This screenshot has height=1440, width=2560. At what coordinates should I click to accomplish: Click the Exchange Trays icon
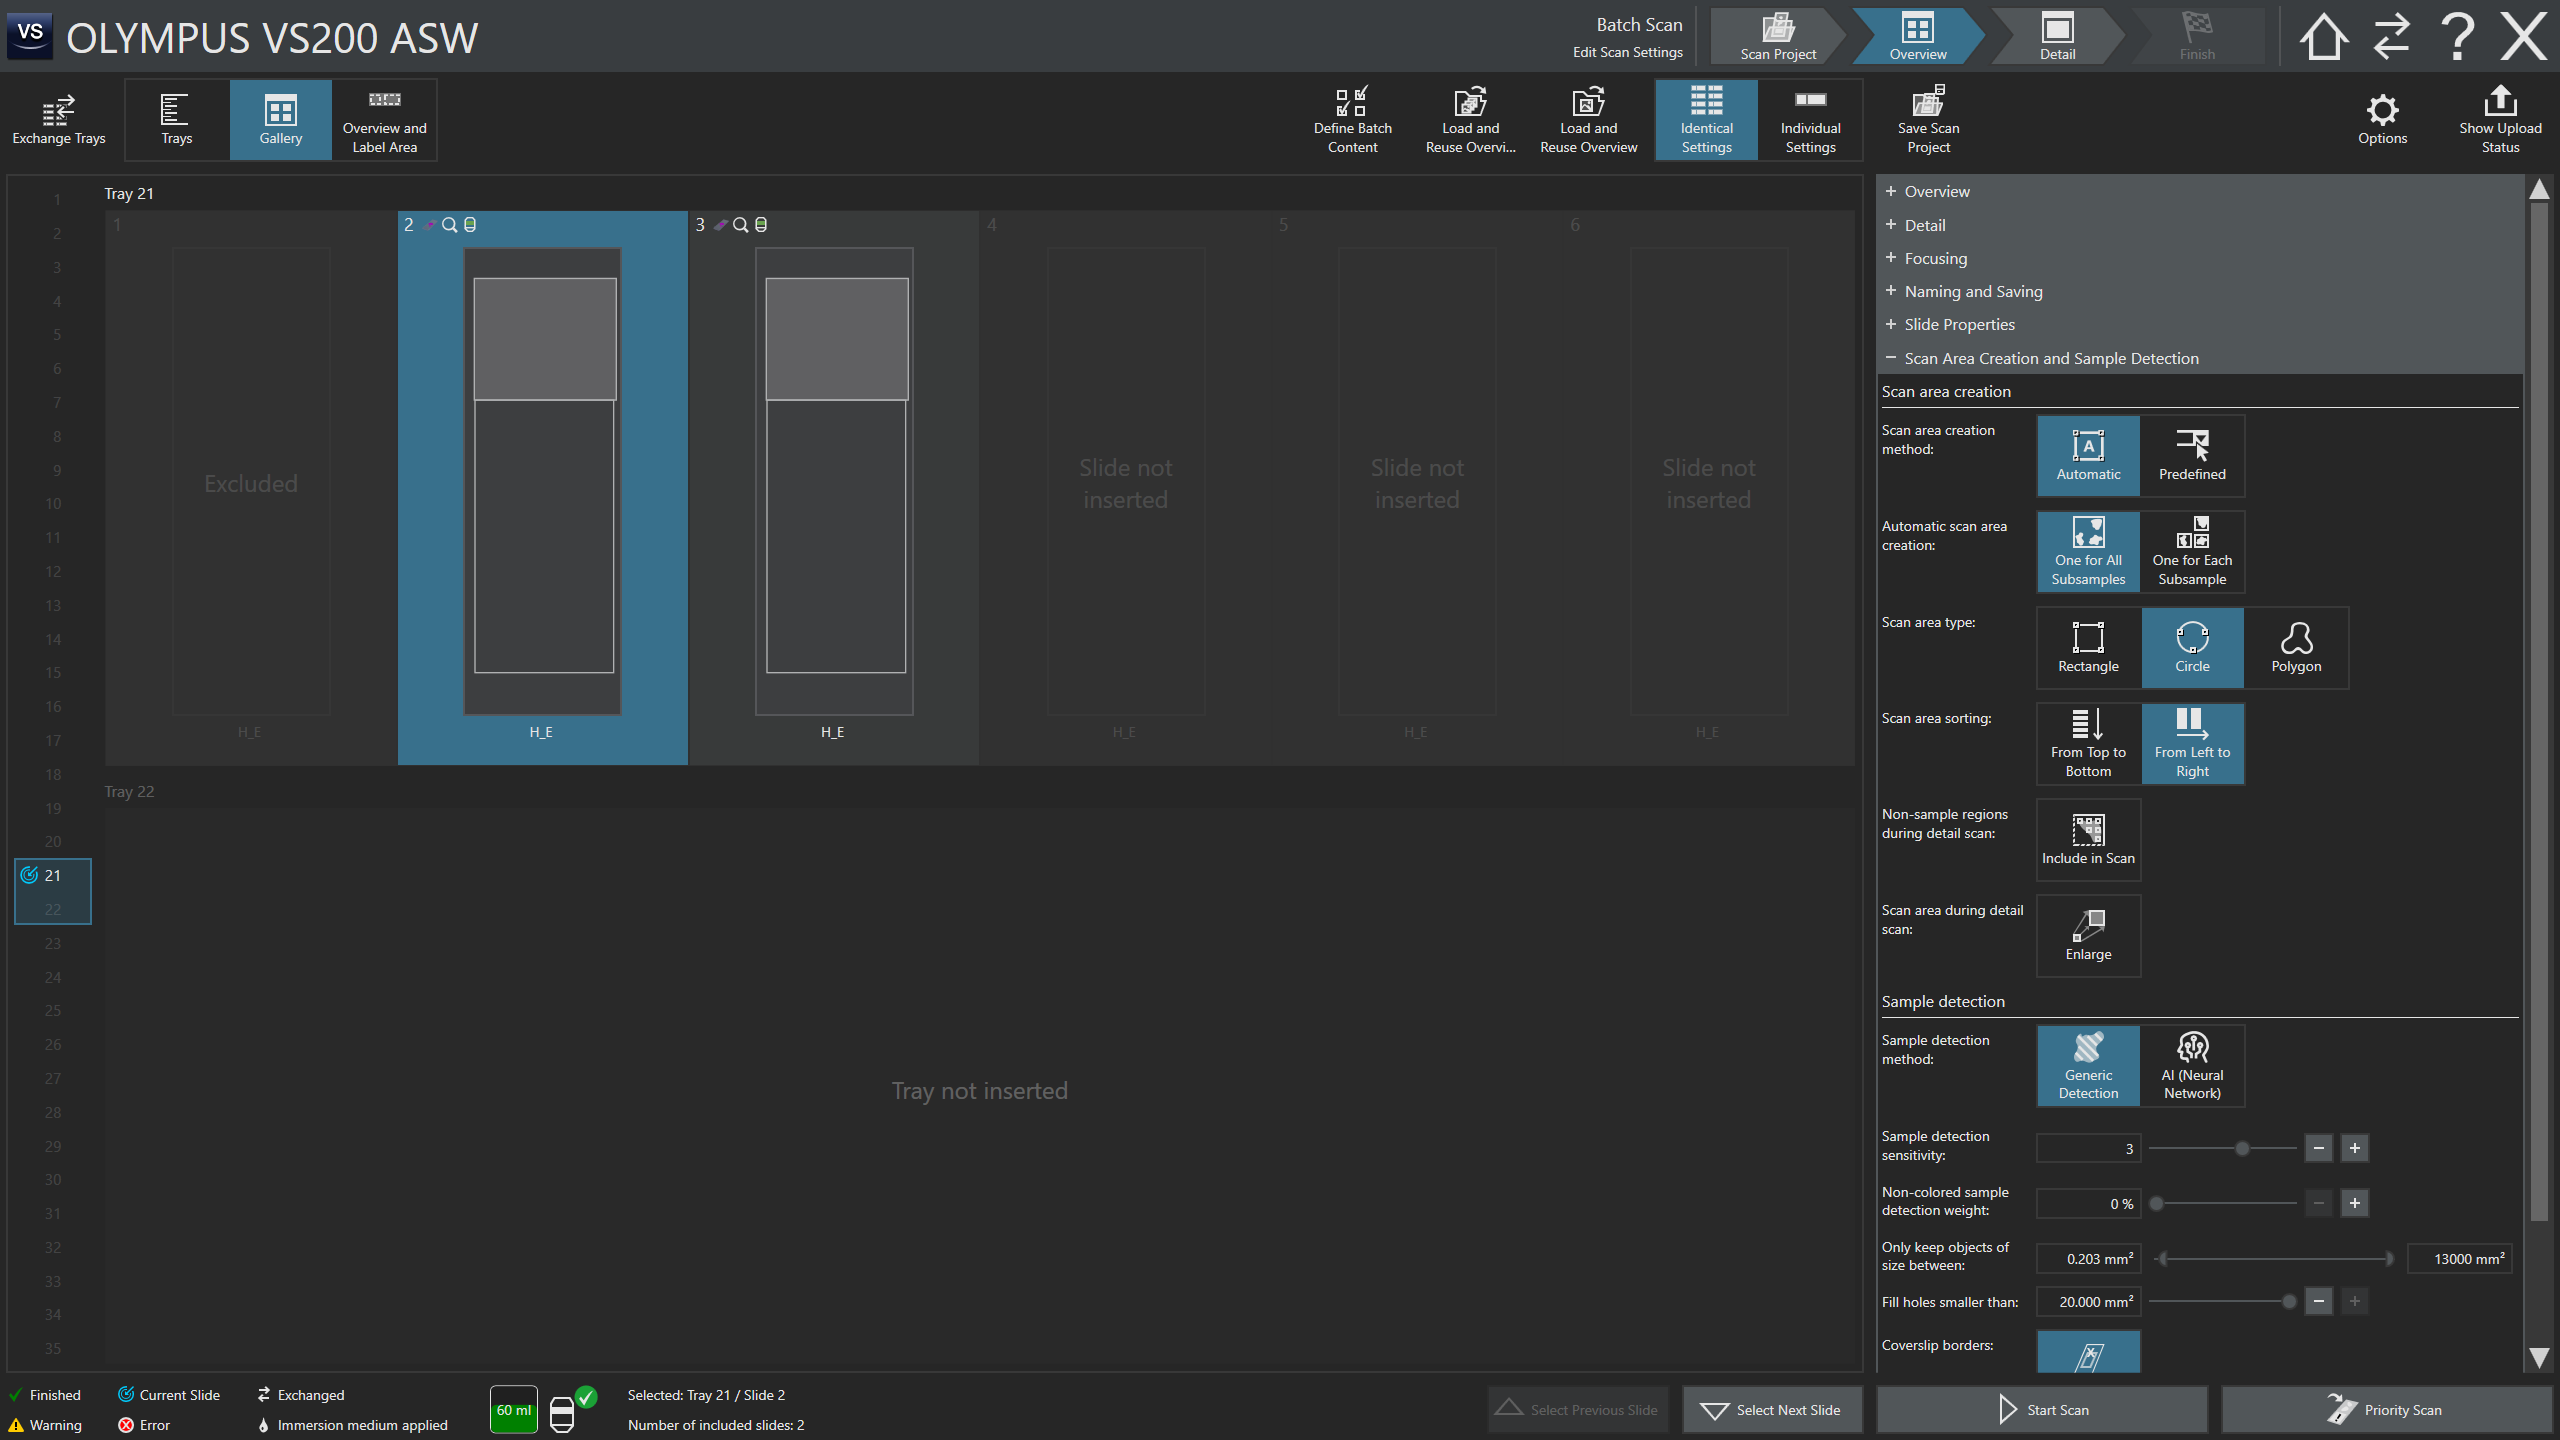click(x=58, y=120)
